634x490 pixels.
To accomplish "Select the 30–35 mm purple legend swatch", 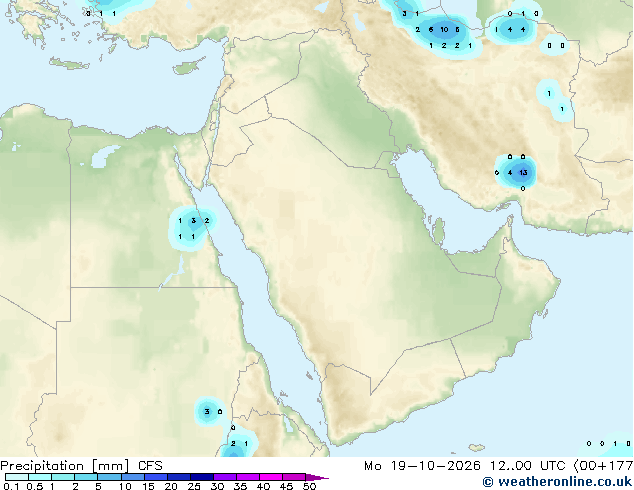I will click(x=224, y=477).
